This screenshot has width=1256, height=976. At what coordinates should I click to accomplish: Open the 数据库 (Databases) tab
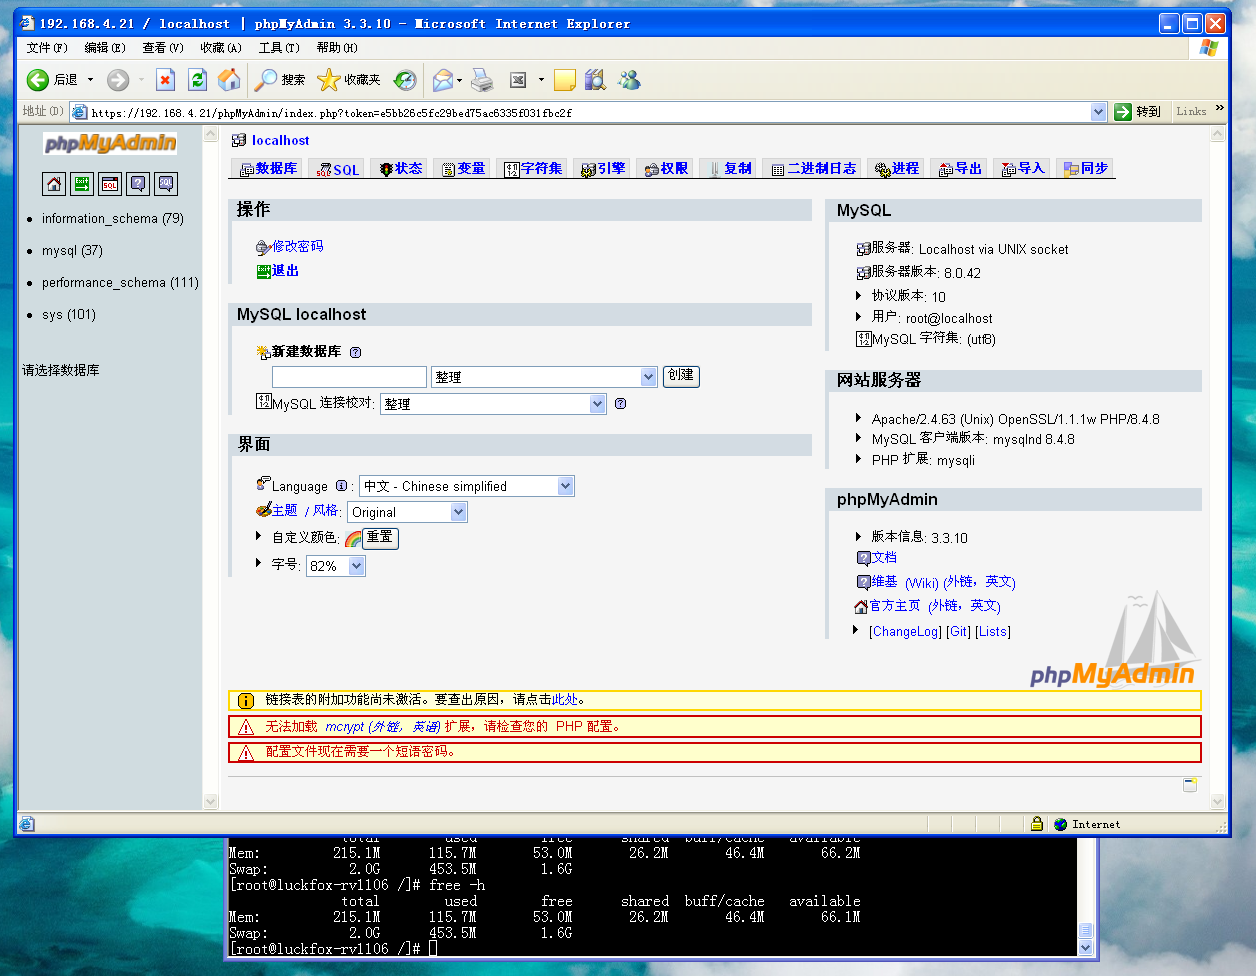click(x=268, y=169)
